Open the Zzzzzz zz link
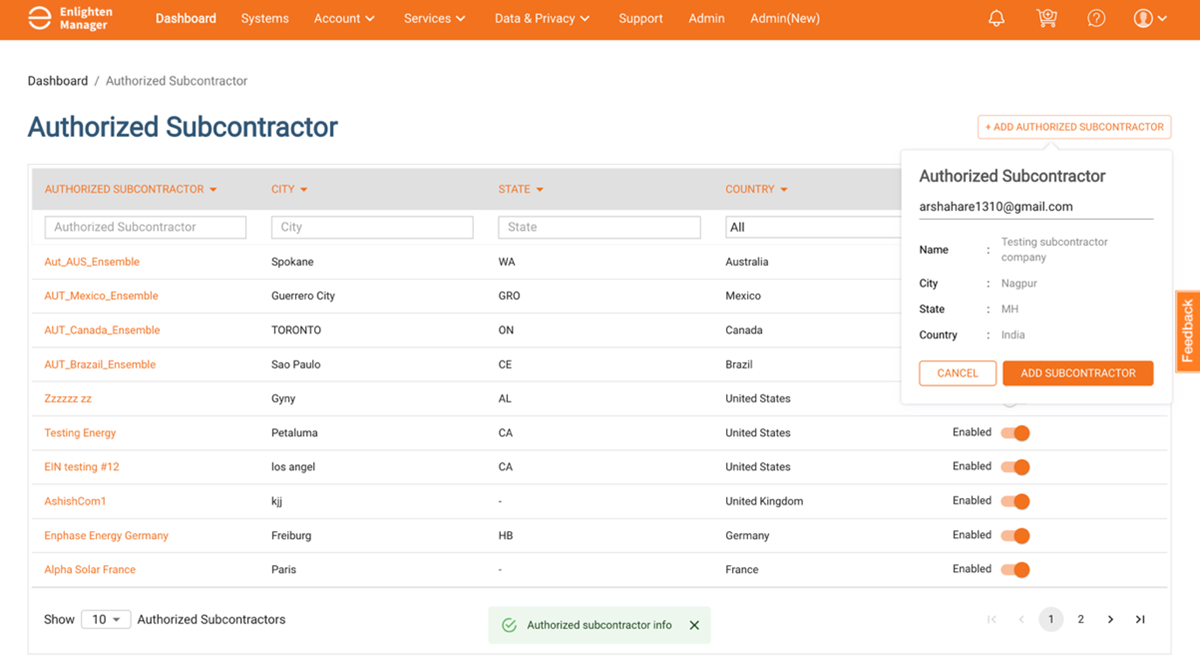Screen dimensions: 1200x663 coord(68,399)
